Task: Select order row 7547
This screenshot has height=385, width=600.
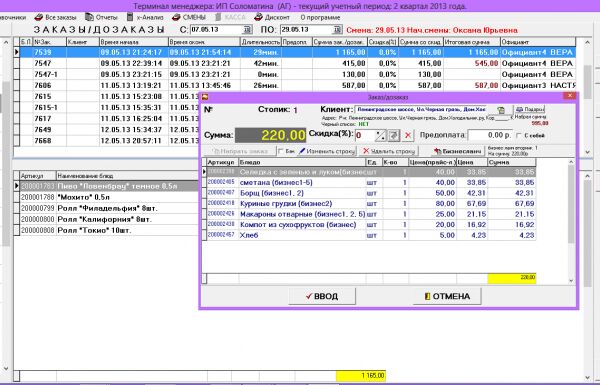Action: 298,64
